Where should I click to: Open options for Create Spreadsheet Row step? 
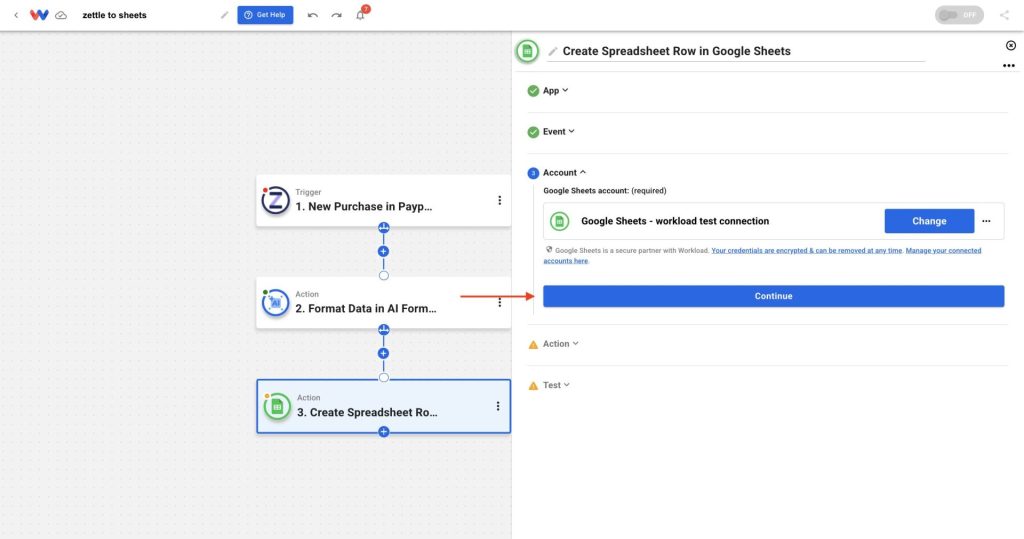tap(498, 406)
